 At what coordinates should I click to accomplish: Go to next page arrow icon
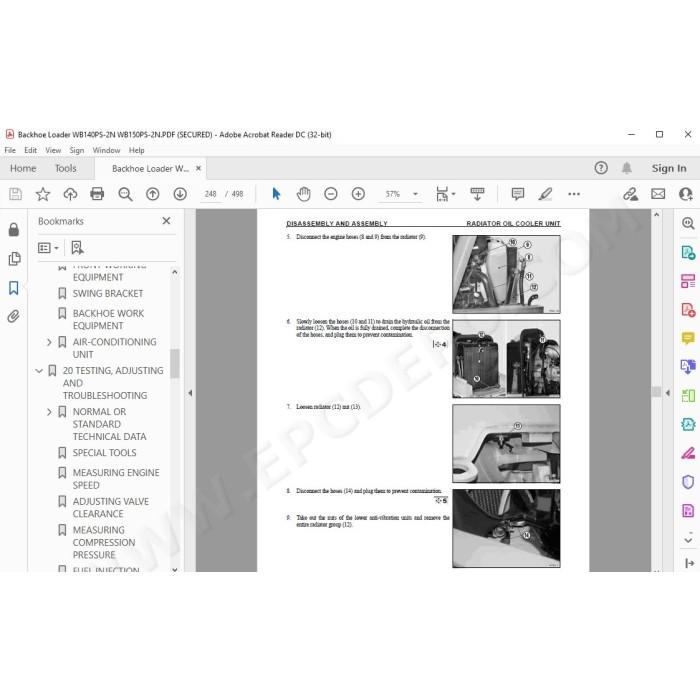tap(180, 194)
